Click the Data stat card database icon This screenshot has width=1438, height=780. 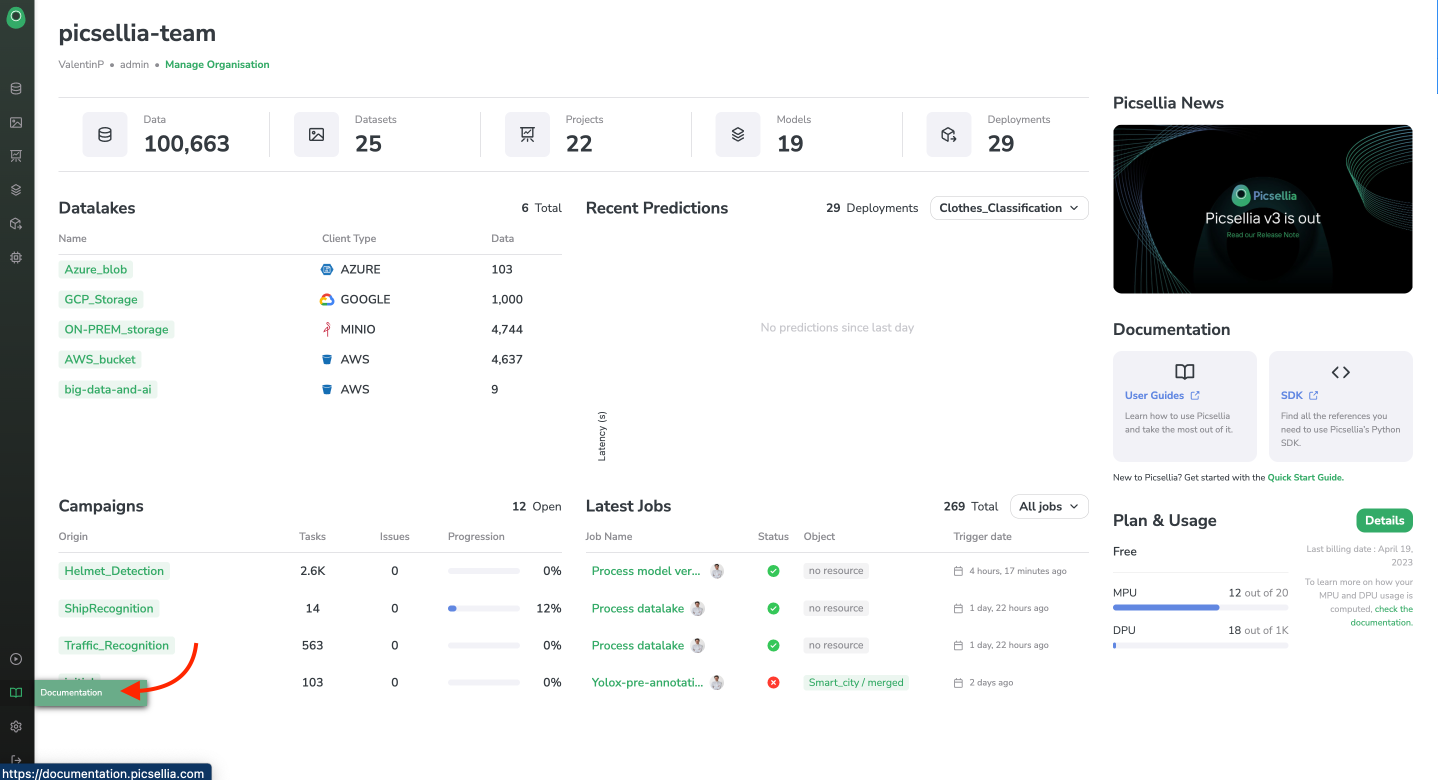(x=105, y=134)
